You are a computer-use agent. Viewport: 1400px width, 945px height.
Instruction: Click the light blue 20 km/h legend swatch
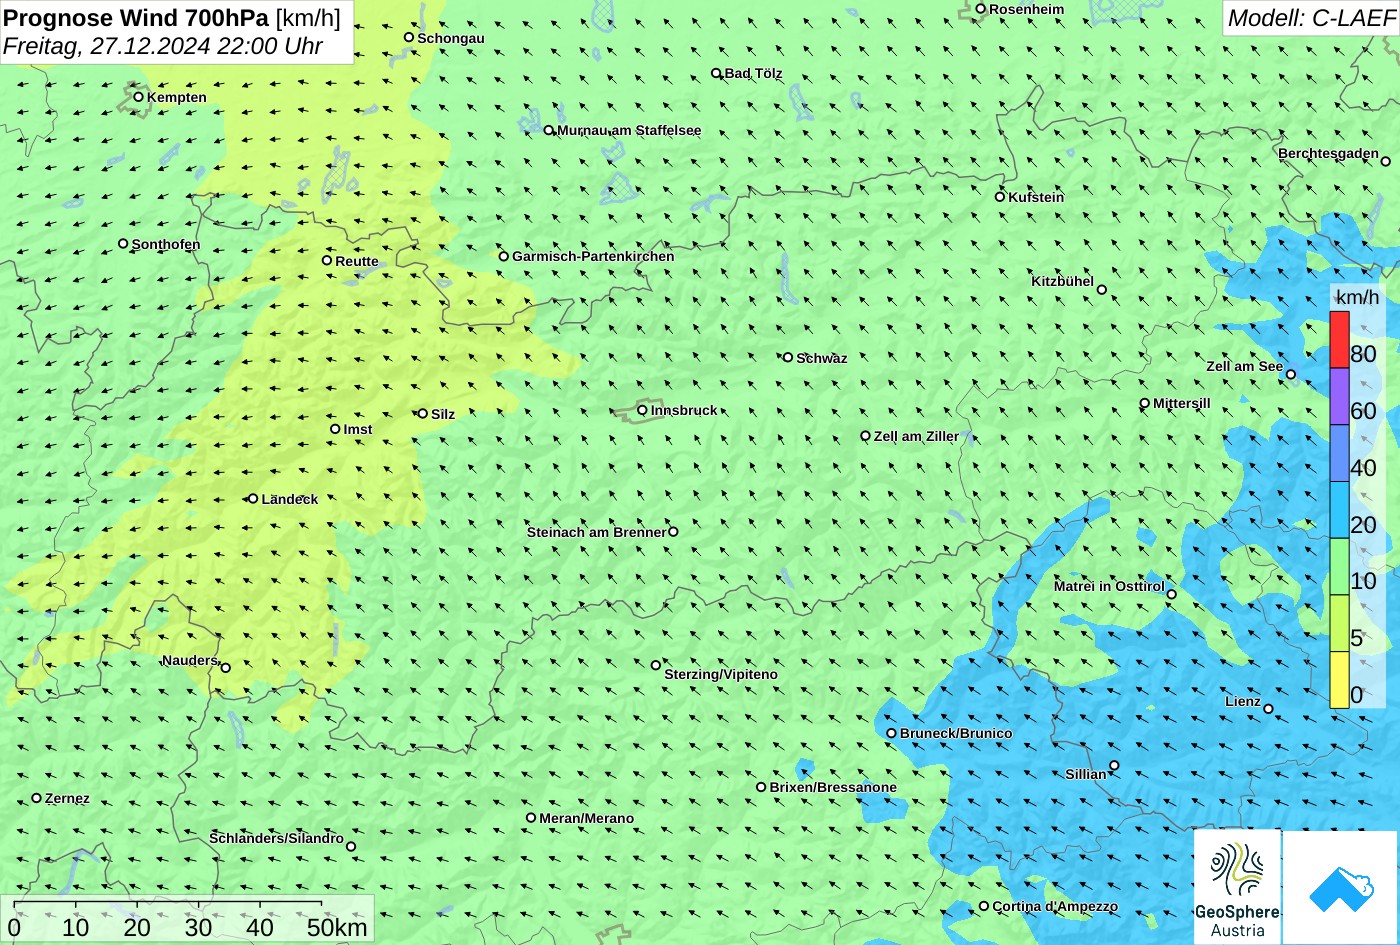click(1339, 510)
